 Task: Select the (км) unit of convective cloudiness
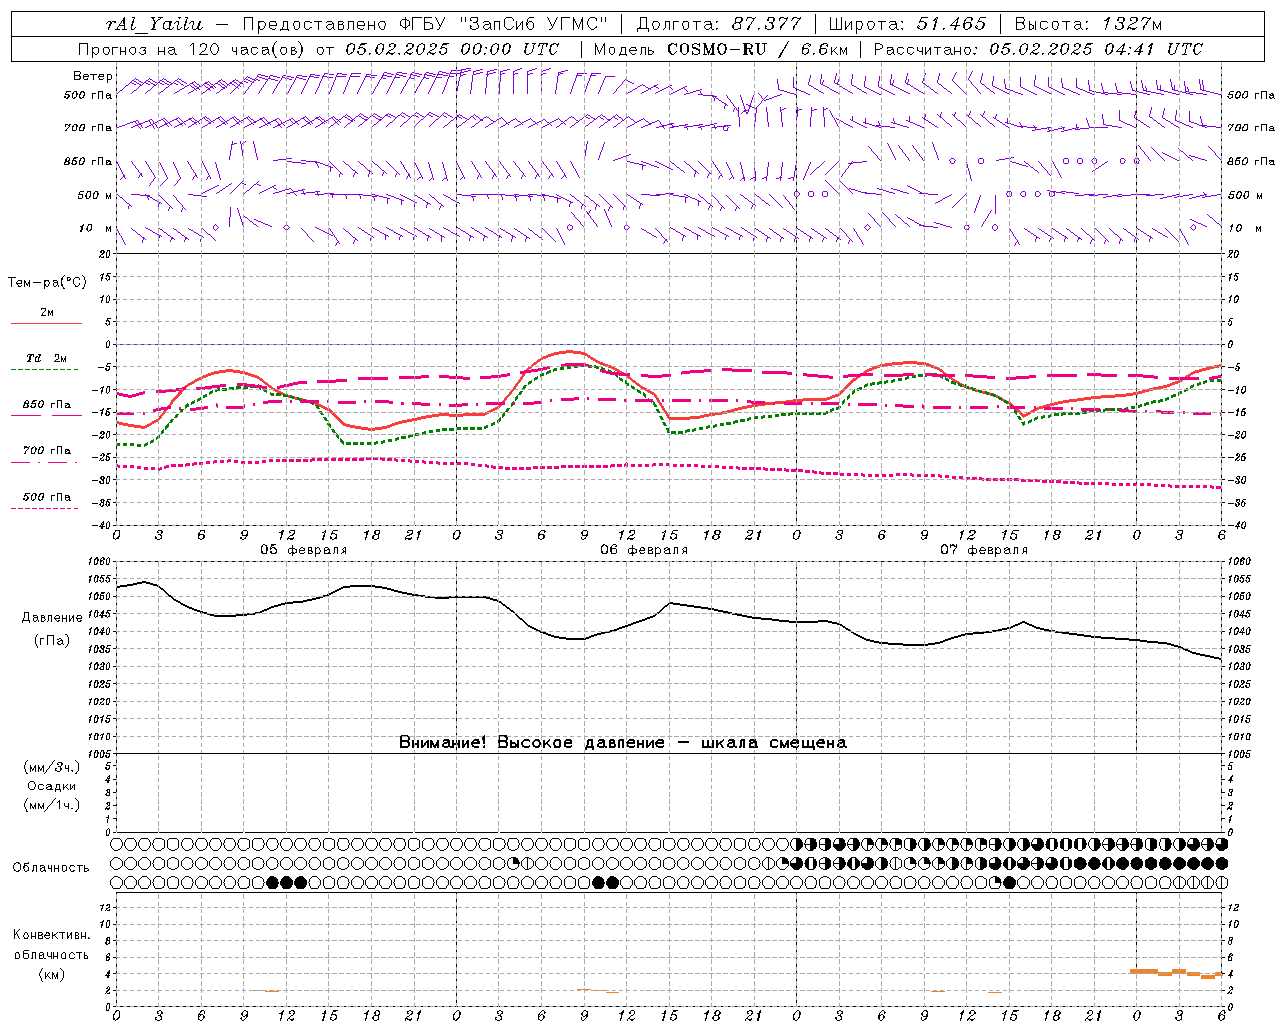[x=51, y=974]
